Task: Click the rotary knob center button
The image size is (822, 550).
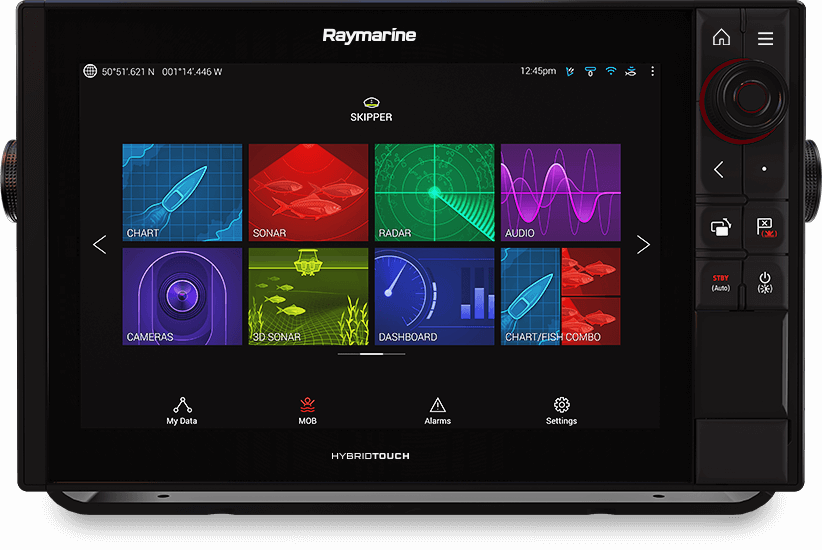Action: [x=750, y=98]
